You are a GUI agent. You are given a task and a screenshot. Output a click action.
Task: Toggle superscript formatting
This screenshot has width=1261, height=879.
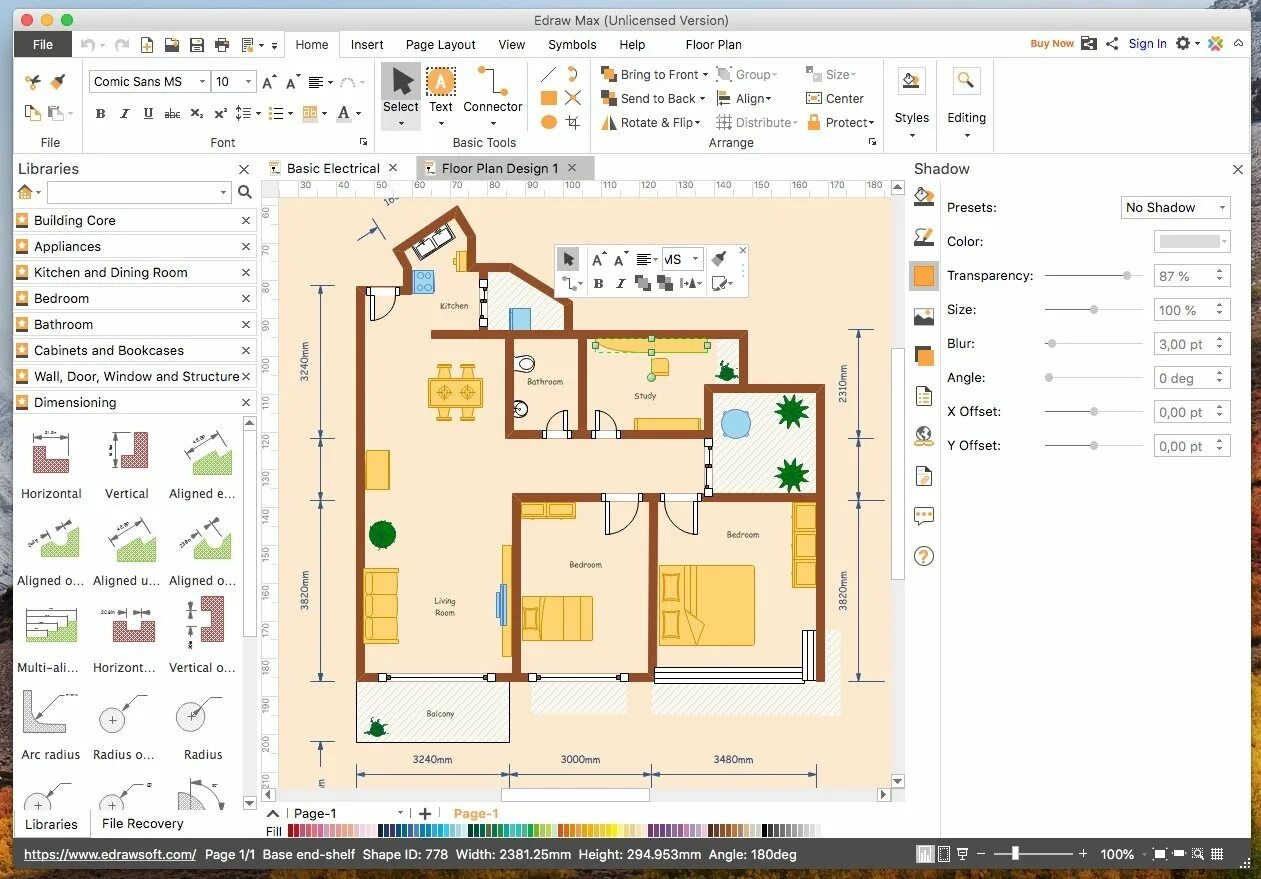220,114
